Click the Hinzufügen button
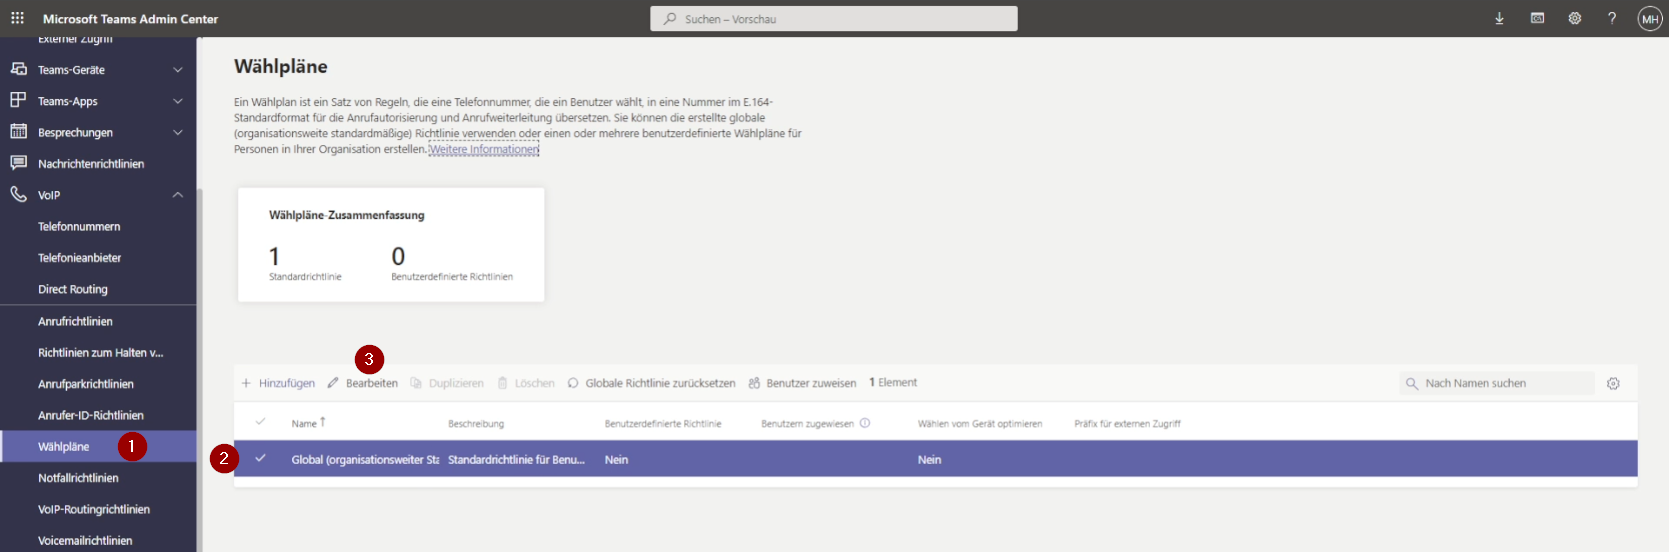1669x552 pixels. tap(278, 383)
